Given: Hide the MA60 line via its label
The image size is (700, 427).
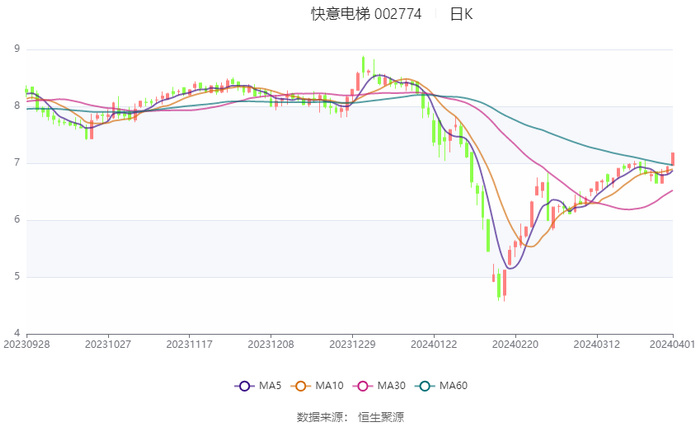Looking at the screenshot, I should 453,386.
